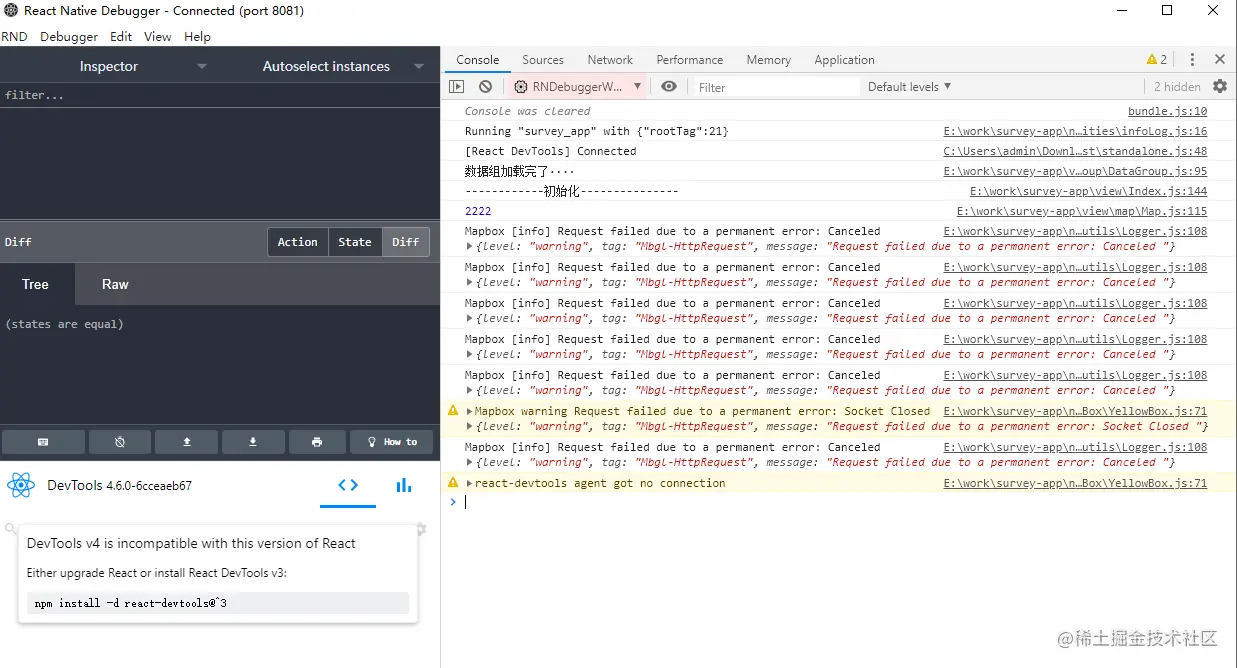1237x668 pixels.
Task: Show console sidebar panel icon
Action: tap(457, 87)
